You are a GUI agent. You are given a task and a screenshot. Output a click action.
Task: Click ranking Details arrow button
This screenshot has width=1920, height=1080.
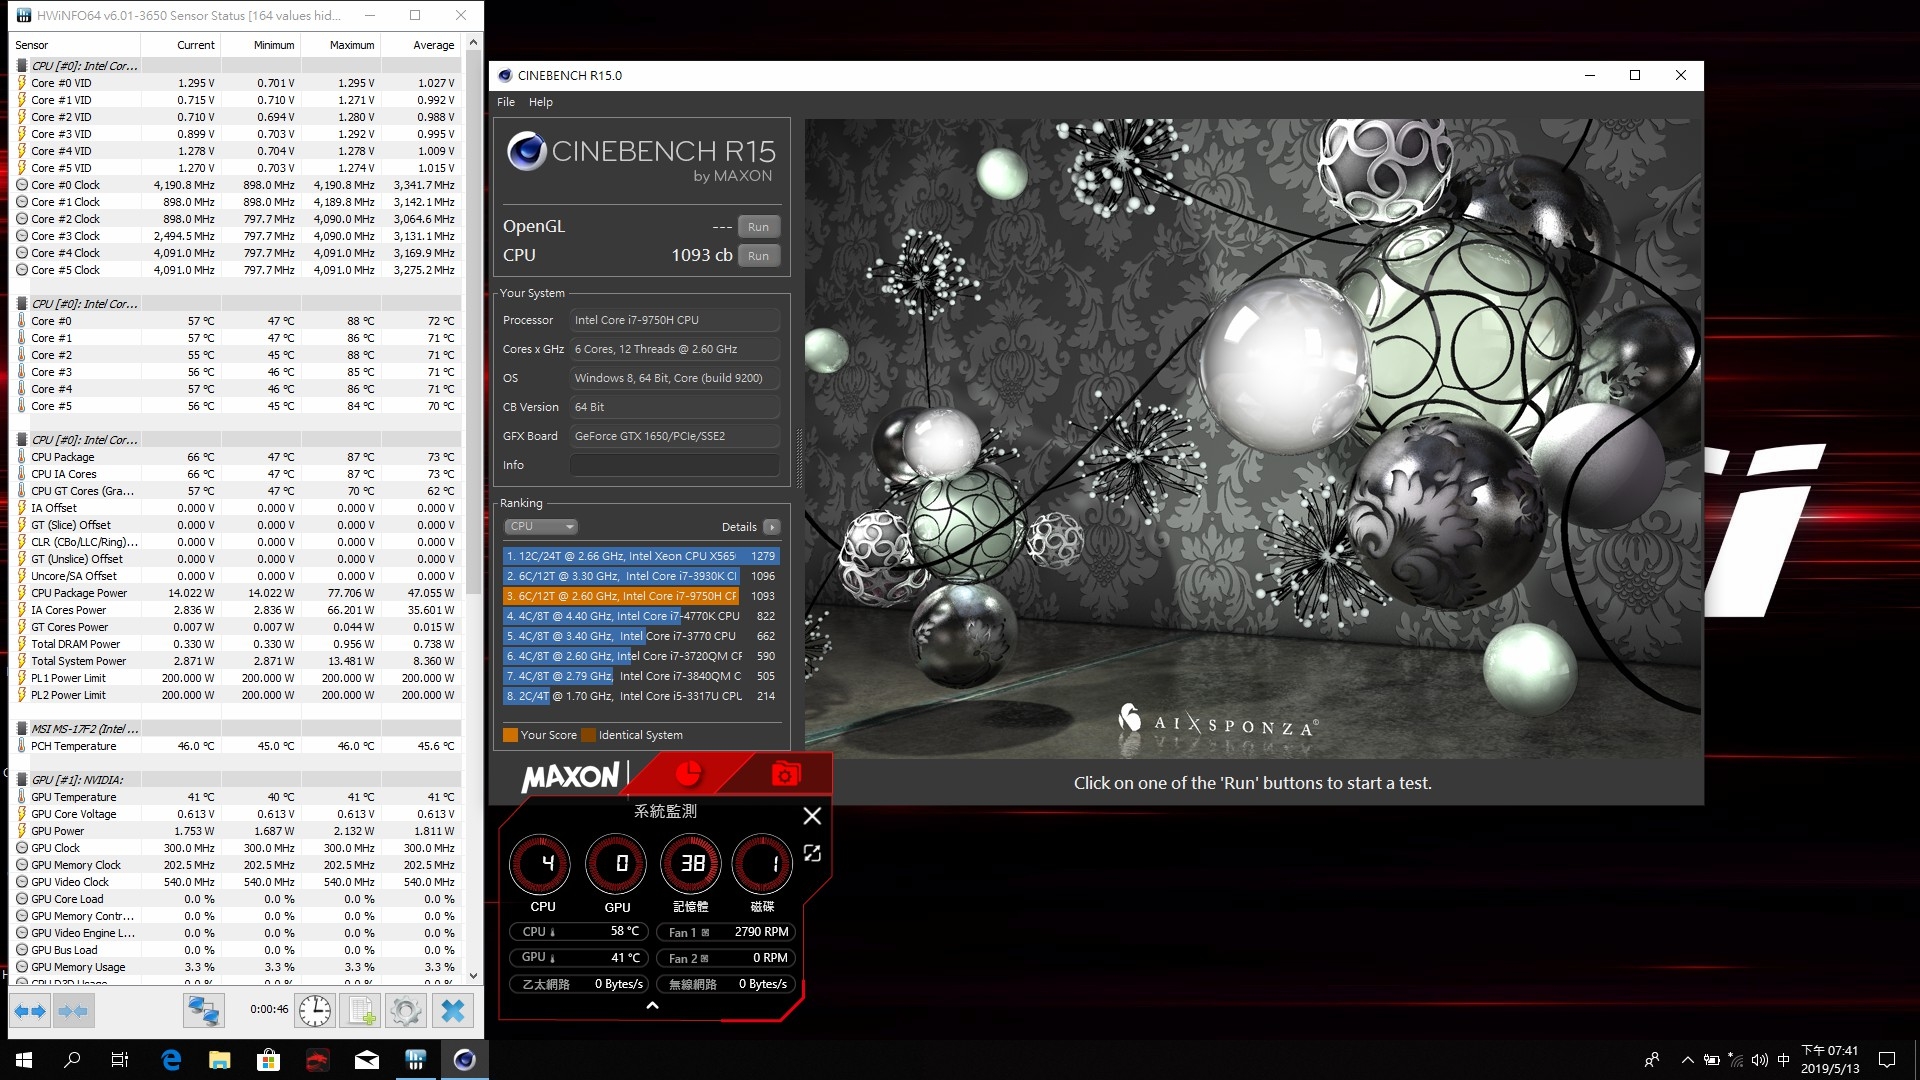[x=771, y=527]
